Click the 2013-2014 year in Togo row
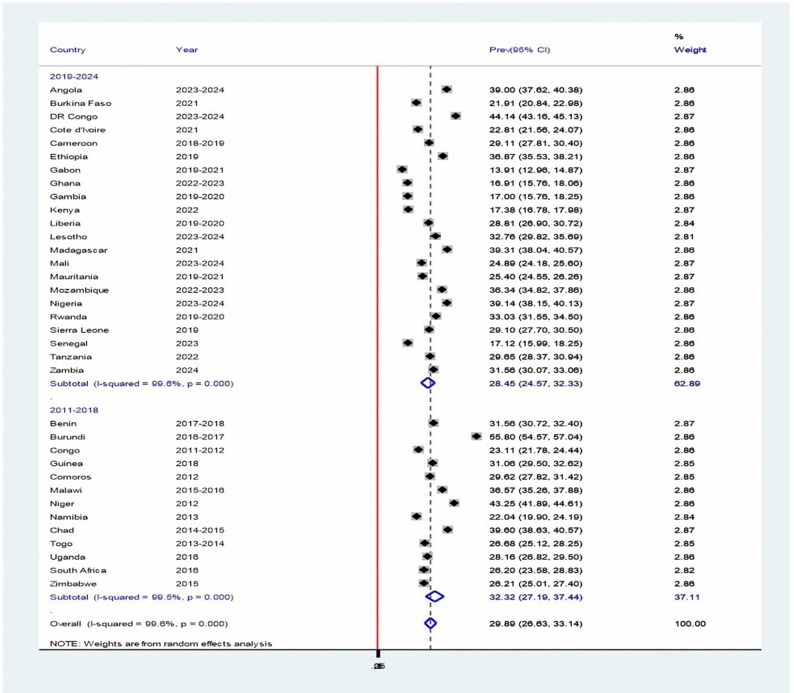Image resolution: width=794 pixels, height=693 pixels. 200,544
